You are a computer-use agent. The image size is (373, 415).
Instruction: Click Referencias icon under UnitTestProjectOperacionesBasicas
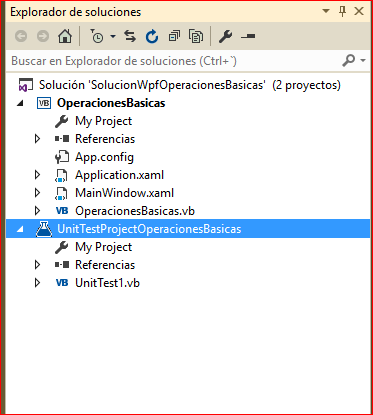pyautogui.click(x=62, y=265)
